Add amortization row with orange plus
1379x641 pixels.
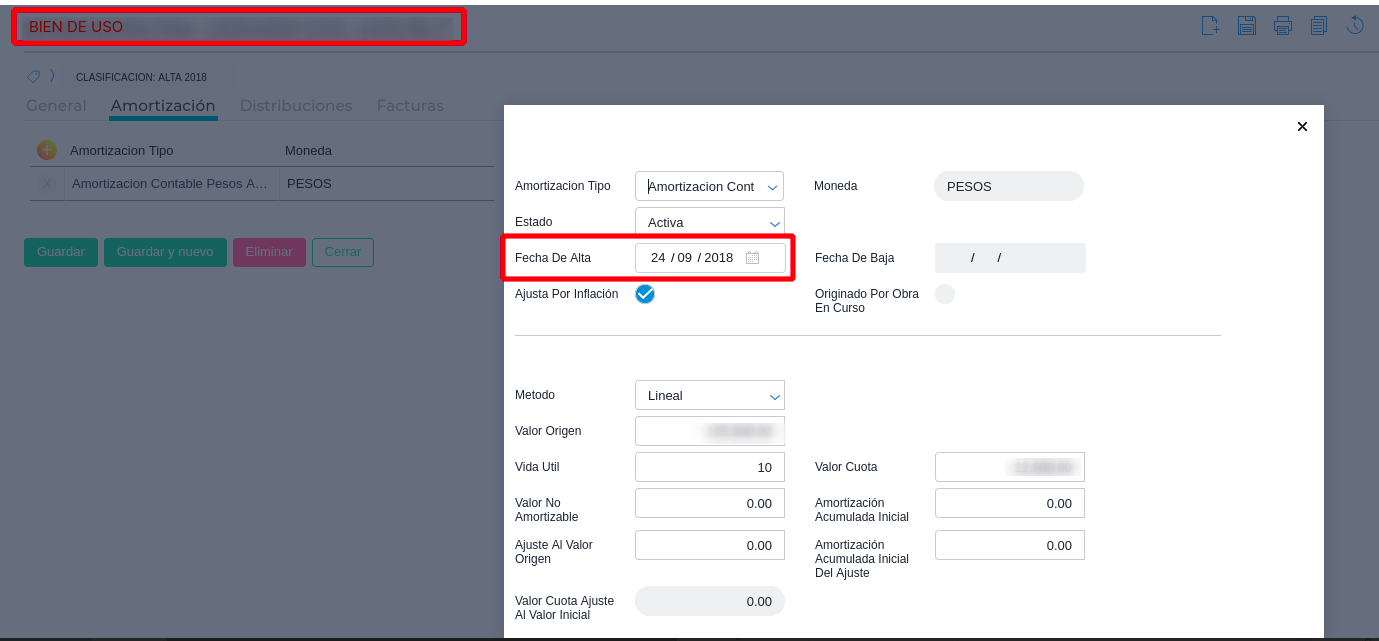click(47, 150)
